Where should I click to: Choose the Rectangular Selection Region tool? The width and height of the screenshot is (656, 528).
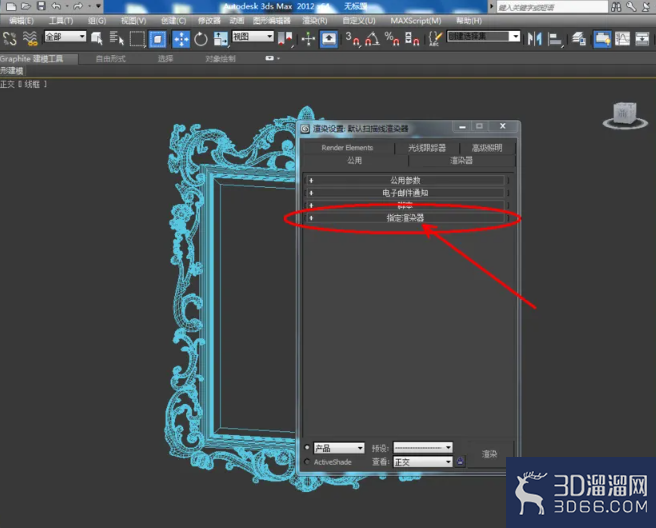(x=137, y=39)
